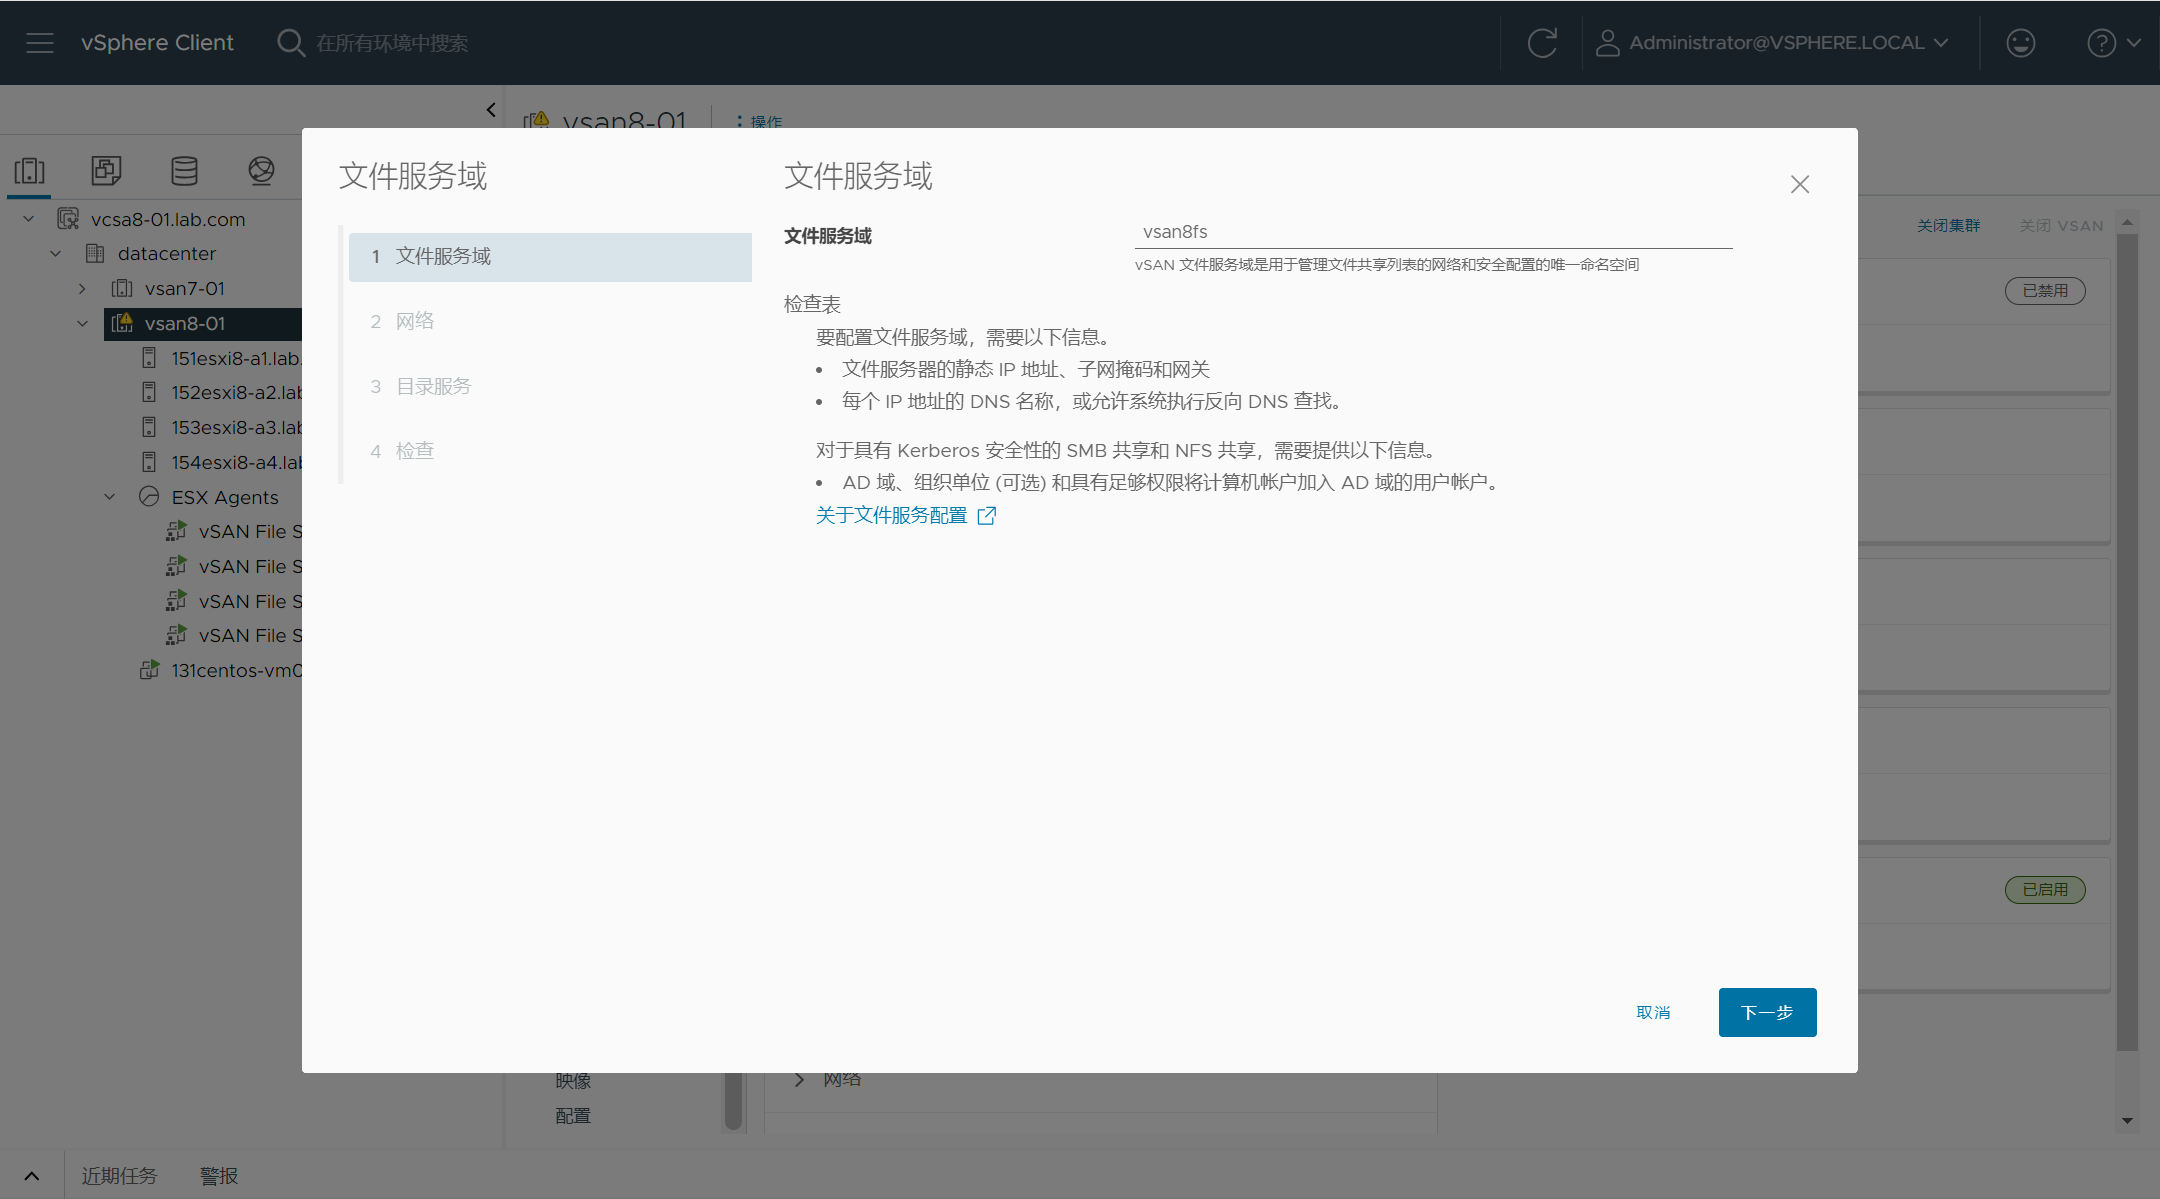Expand the vsan7-01 cluster node

[83, 289]
